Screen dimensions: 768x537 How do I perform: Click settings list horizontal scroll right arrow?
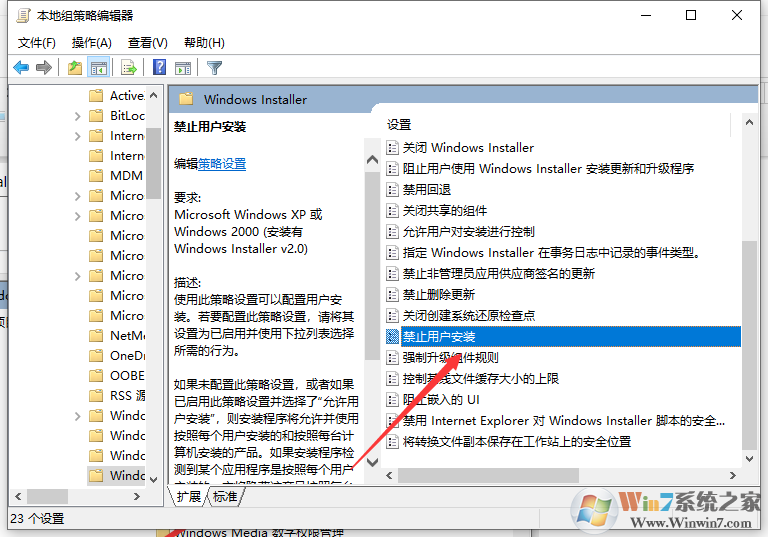[x=733, y=475]
